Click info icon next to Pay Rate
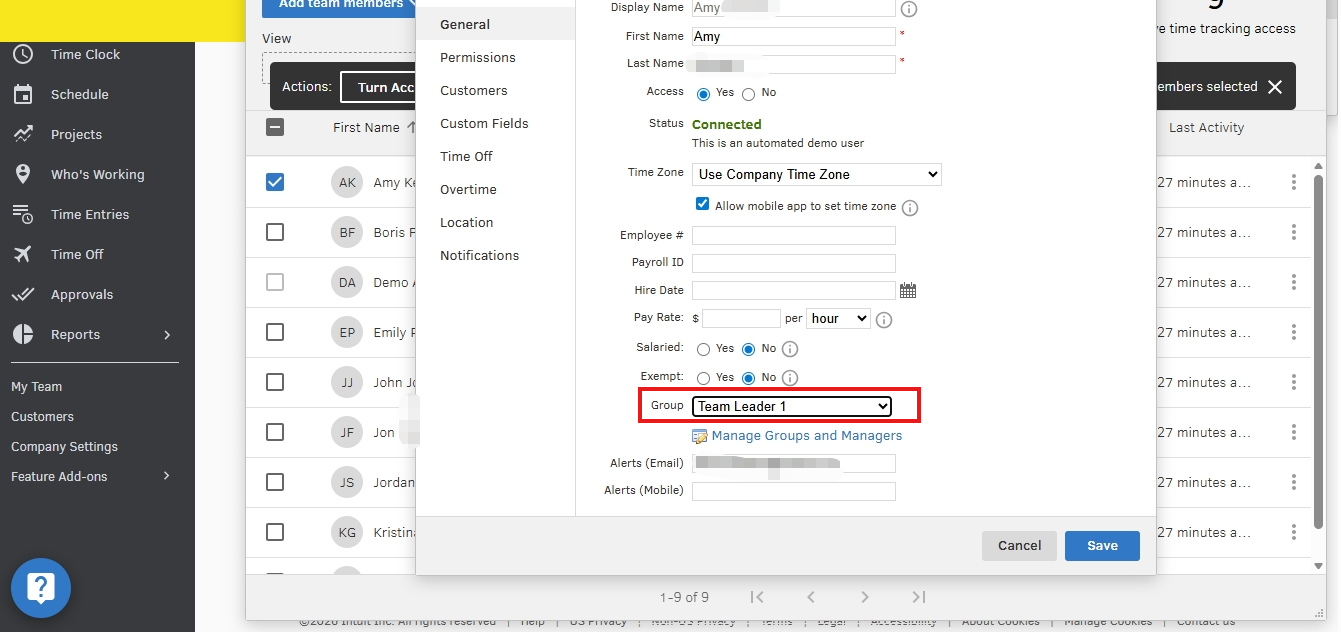 [884, 320]
